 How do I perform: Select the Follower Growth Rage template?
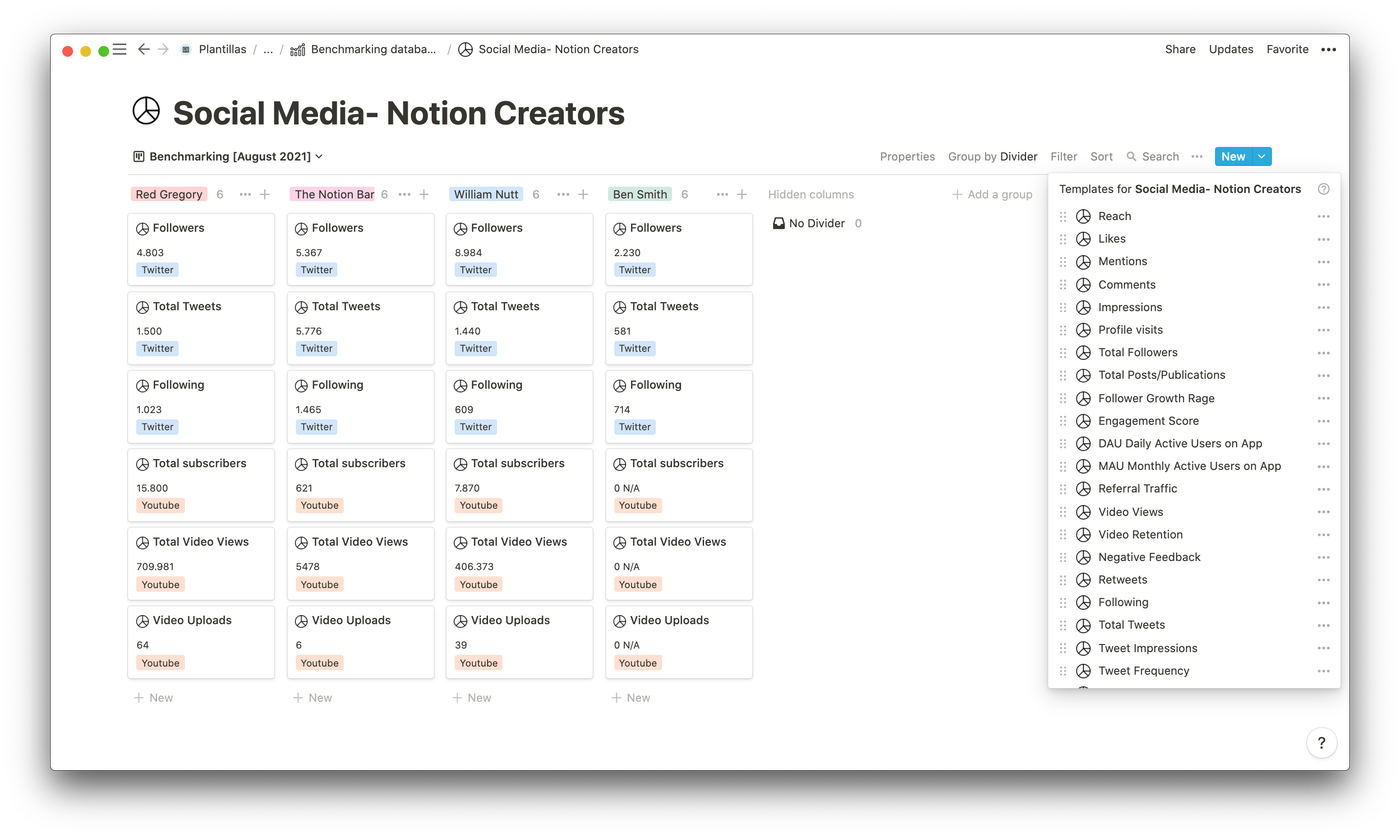click(x=1194, y=398)
